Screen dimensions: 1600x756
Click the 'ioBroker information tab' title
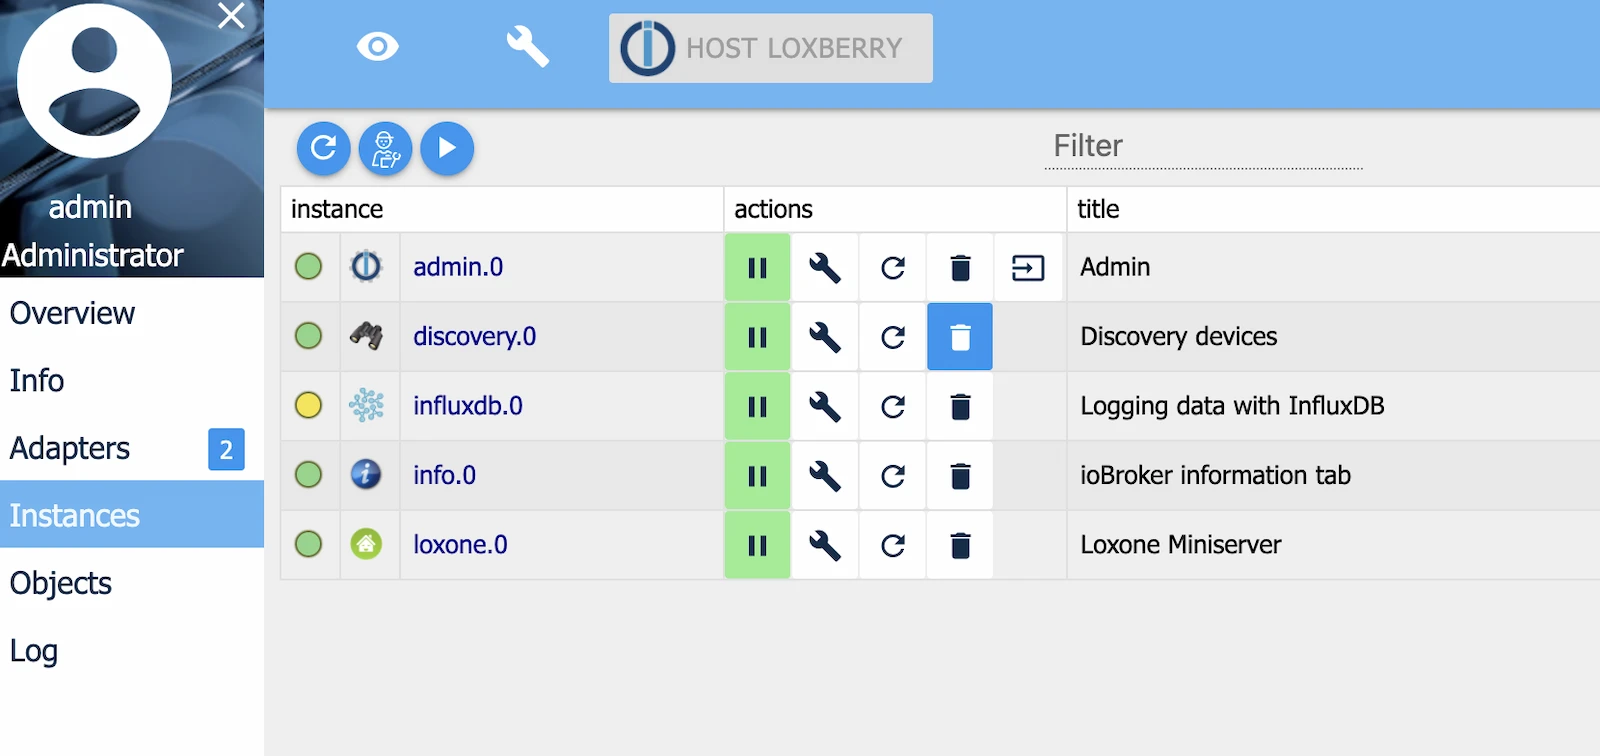(x=1215, y=475)
